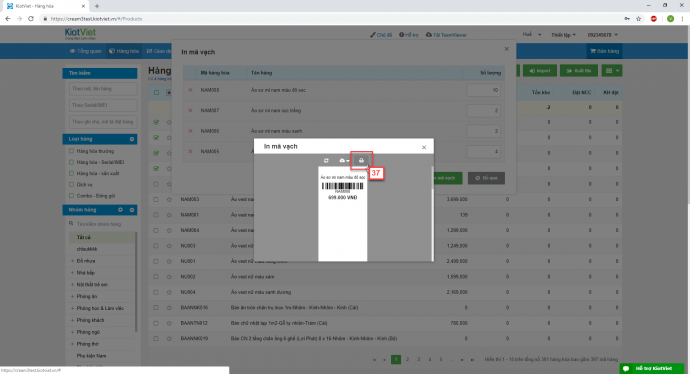Expand the Phòng khách group
Image resolution: width=690 pixels, height=374 pixels.
point(72,320)
